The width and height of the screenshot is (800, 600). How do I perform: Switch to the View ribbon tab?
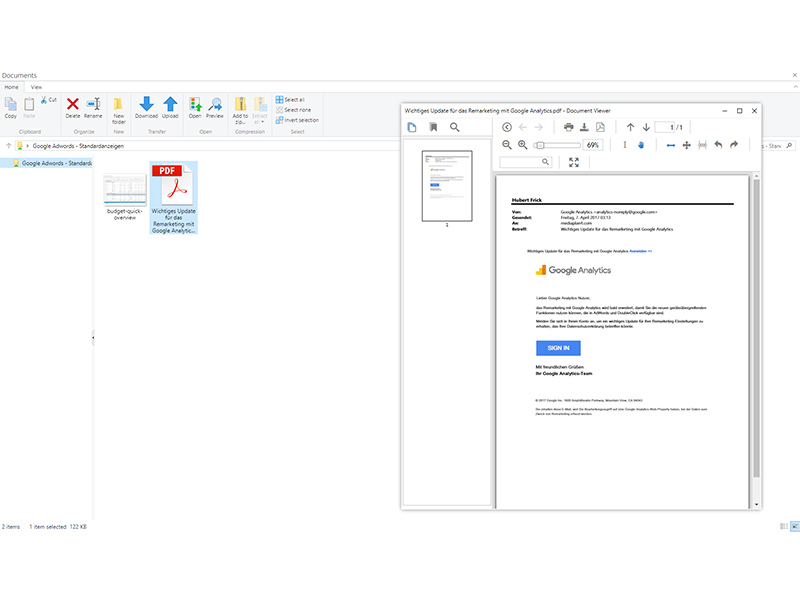coord(36,87)
